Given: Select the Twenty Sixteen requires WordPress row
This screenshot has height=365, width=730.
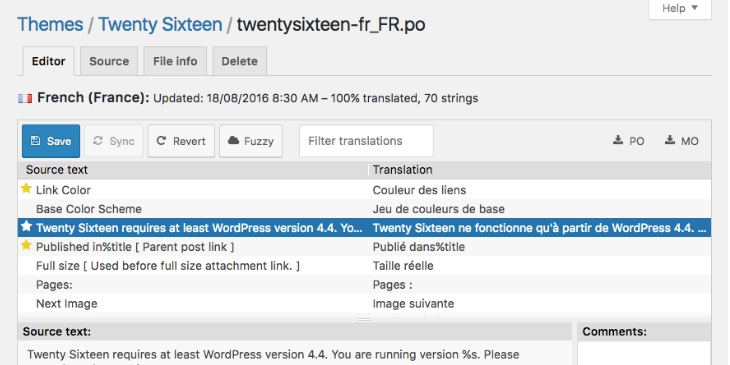Looking at the screenshot, I should (x=365, y=228).
